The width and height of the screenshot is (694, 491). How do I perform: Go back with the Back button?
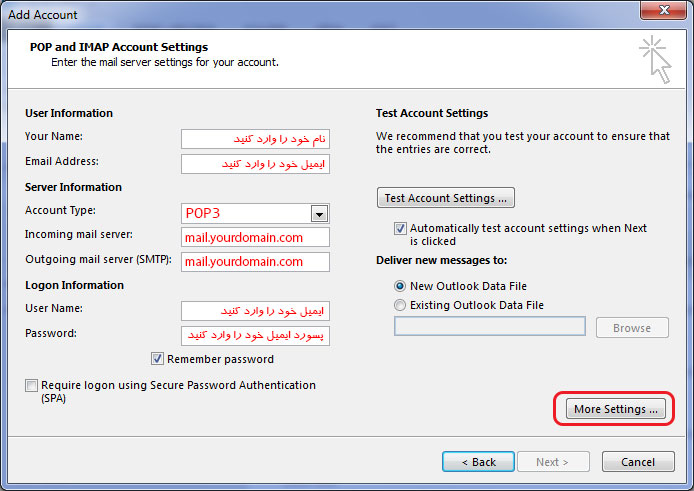[x=478, y=462]
